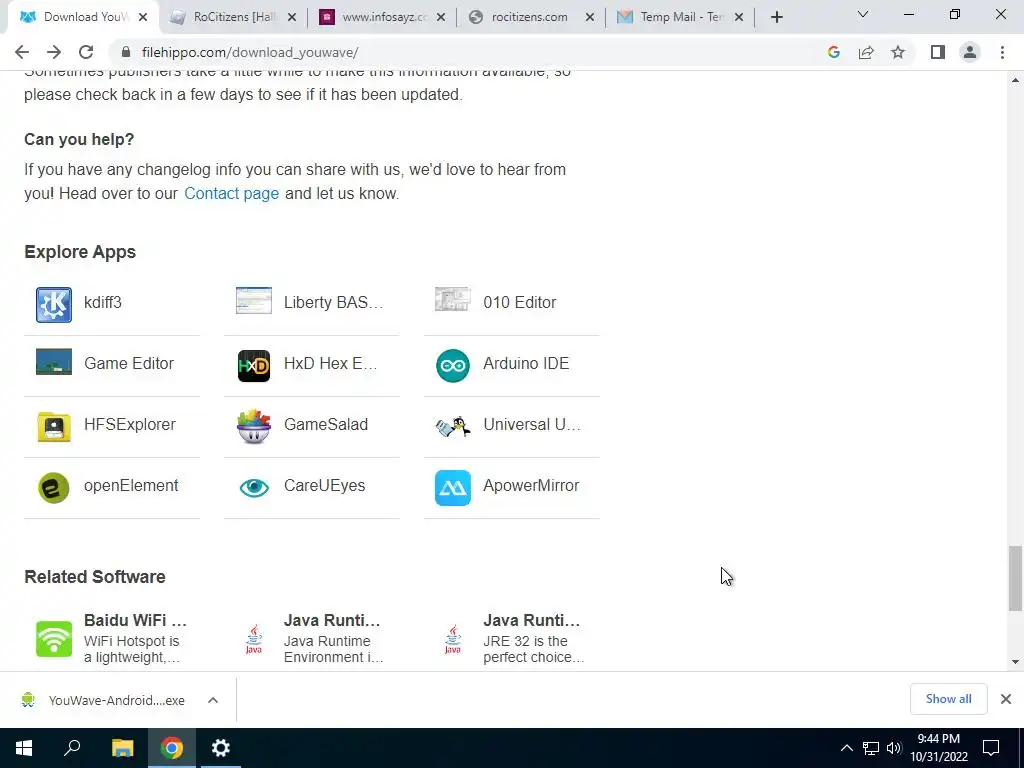This screenshot has height=768, width=1024.
Task: Open the tab search dropdown arrow
Action: point(863,14)
